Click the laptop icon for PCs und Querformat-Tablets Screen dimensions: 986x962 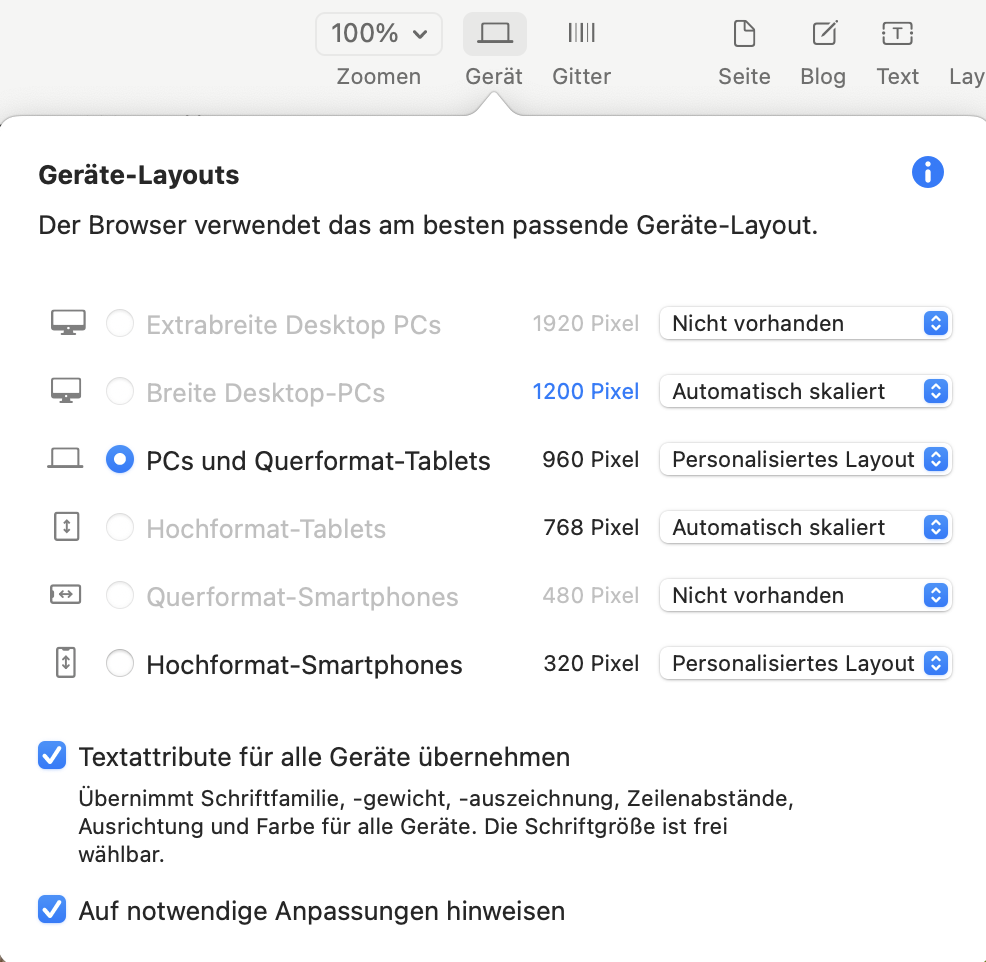click(x=66, y=459)
